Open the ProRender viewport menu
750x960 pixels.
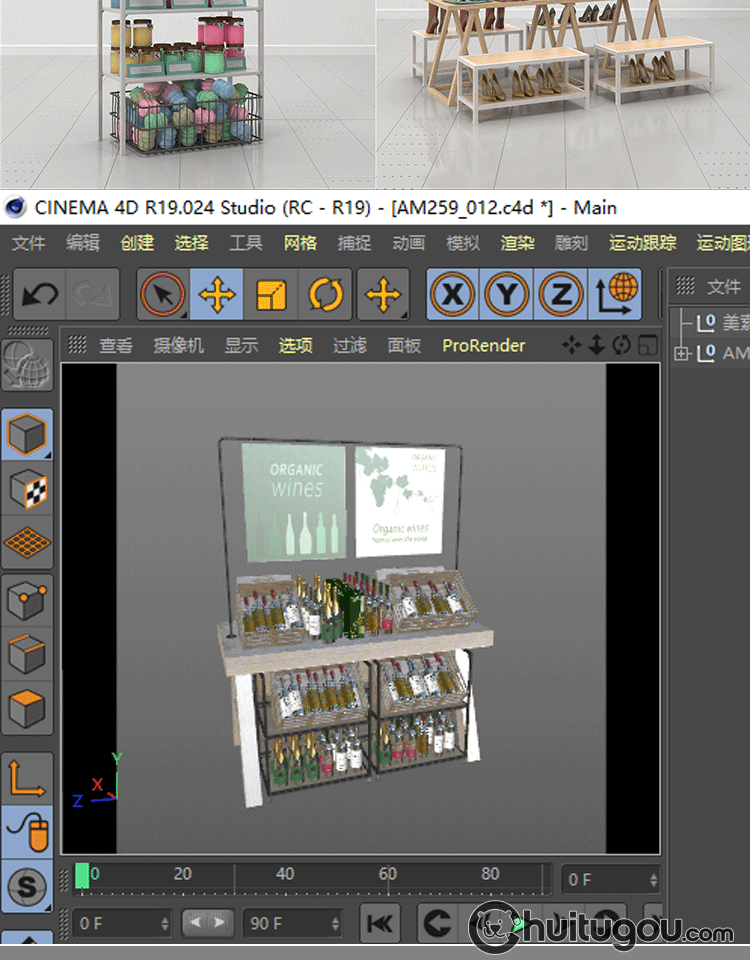[x=484, y=345]
